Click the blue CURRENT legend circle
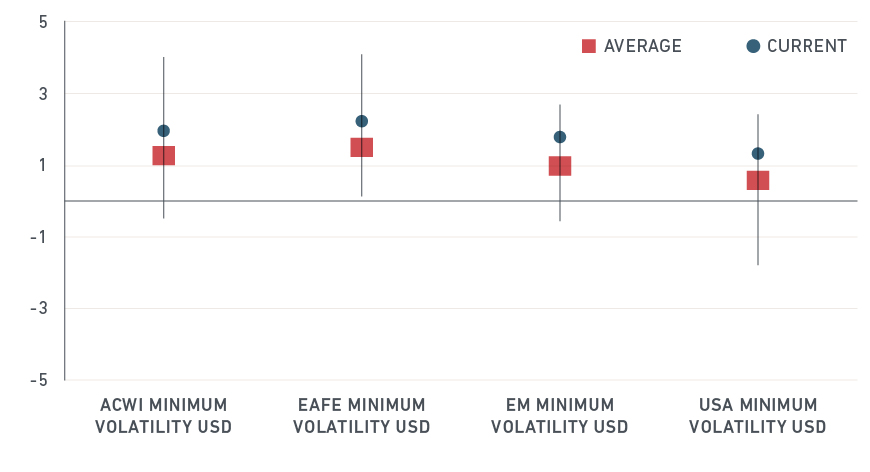This screenshot has width=870, height=472. (753, 46)
